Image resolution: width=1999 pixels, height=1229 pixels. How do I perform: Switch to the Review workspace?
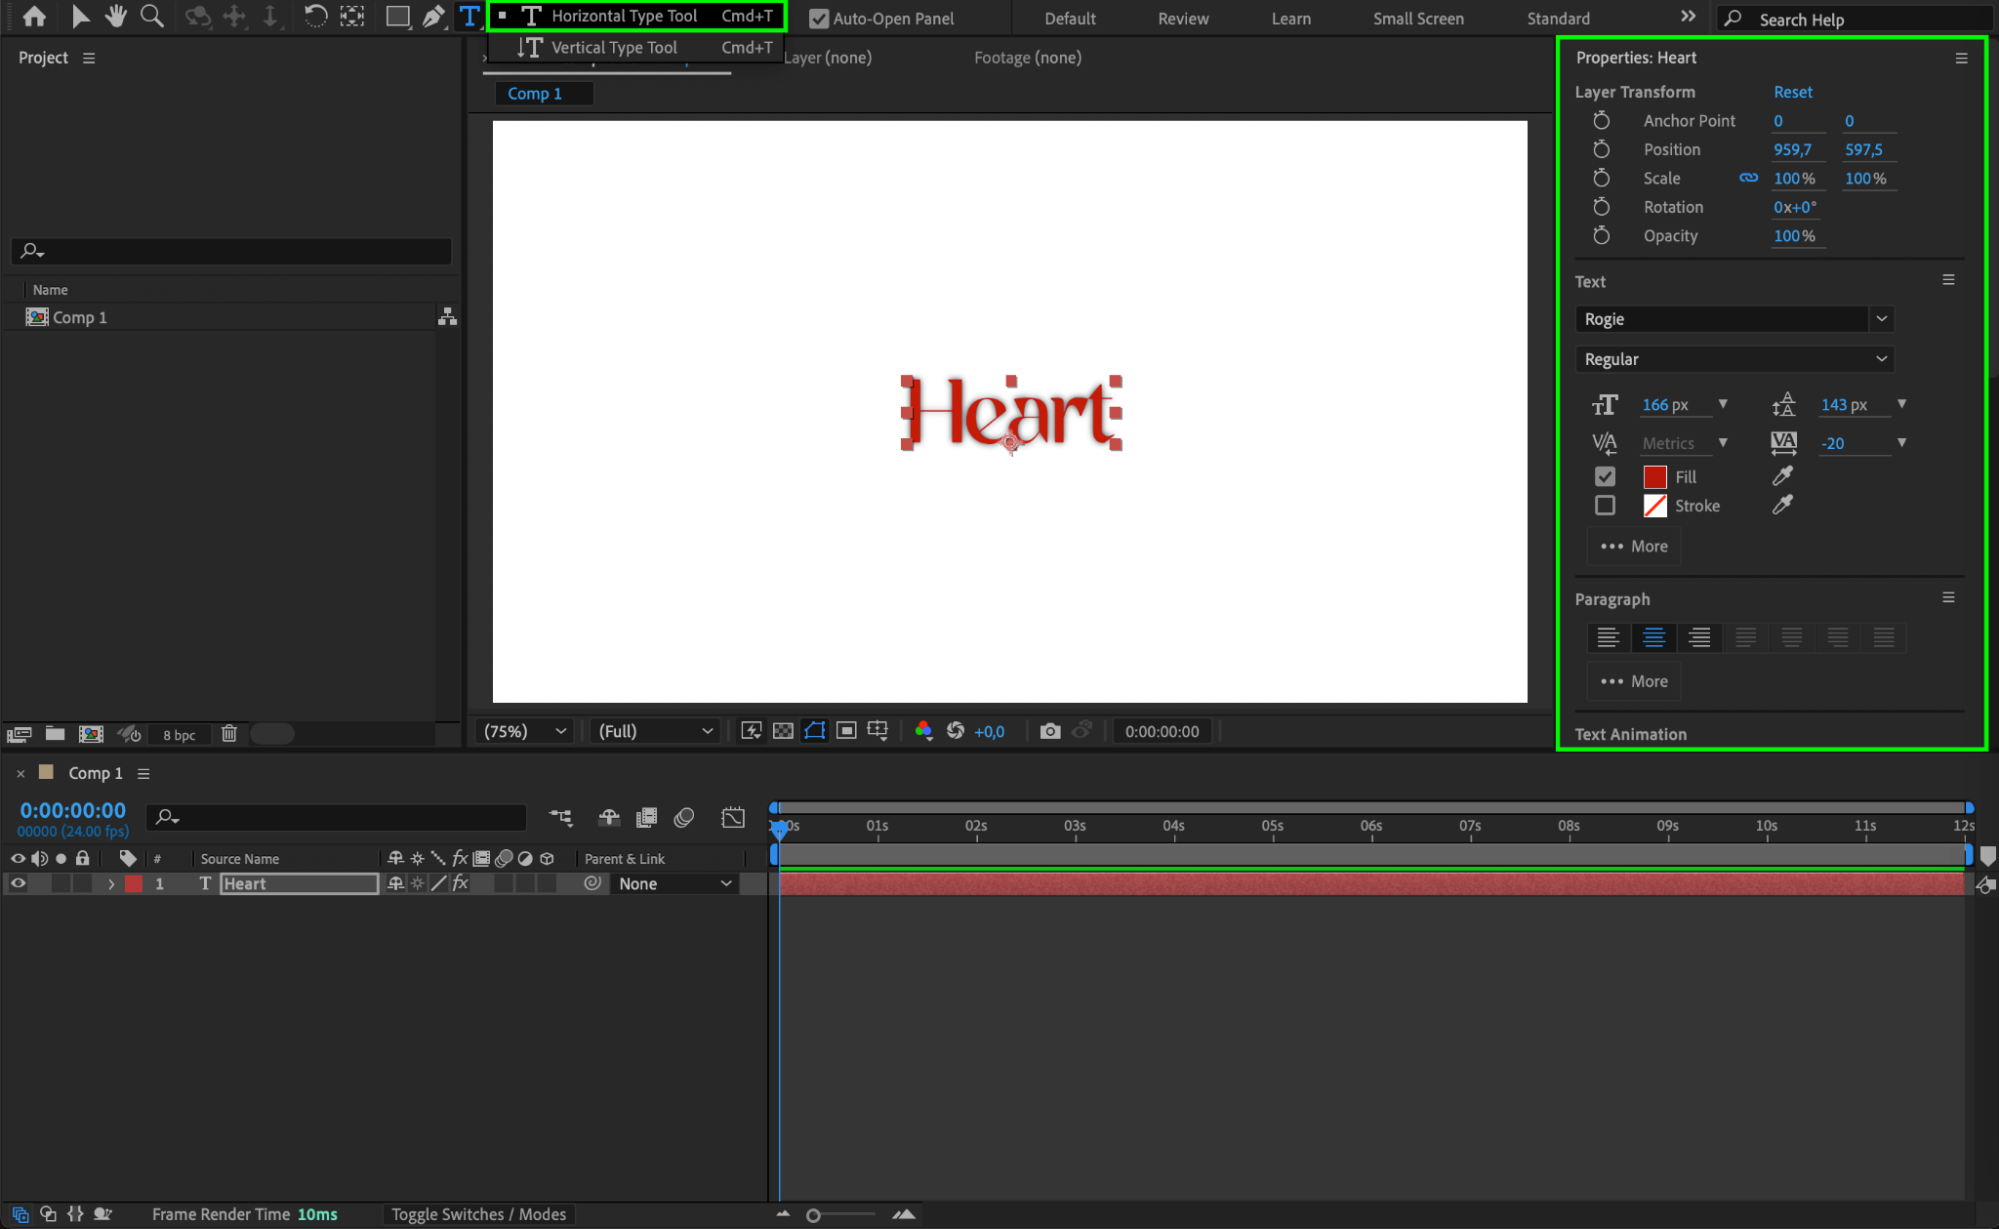pyautogui.click(x=1183, y=18)
